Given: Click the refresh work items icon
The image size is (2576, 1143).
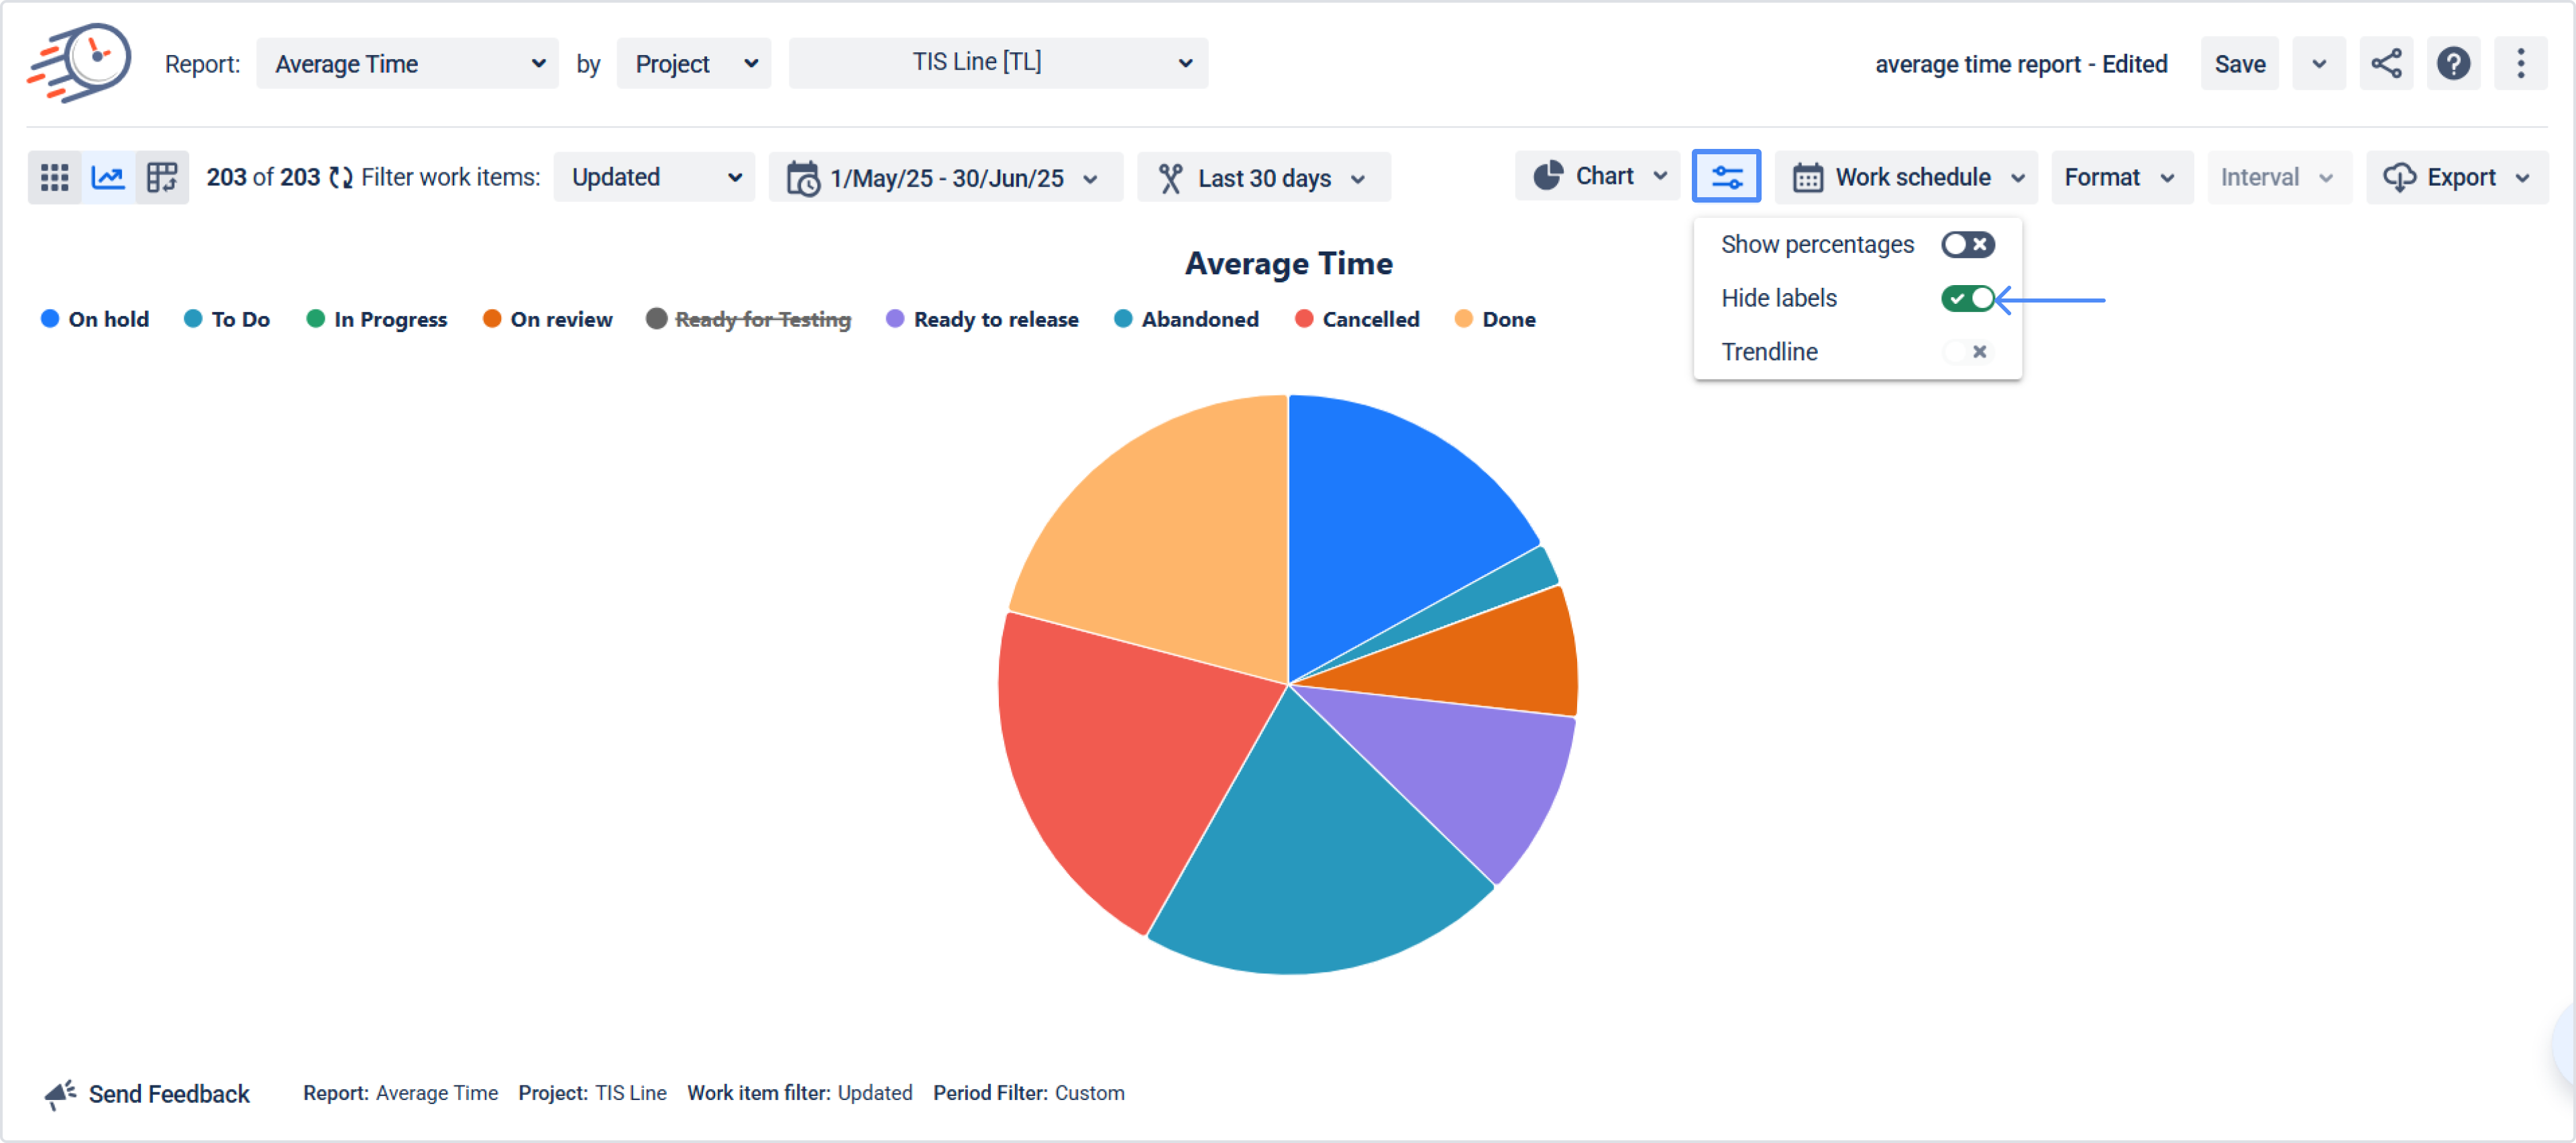Looking at the screenshot, I should click(341, 178).
